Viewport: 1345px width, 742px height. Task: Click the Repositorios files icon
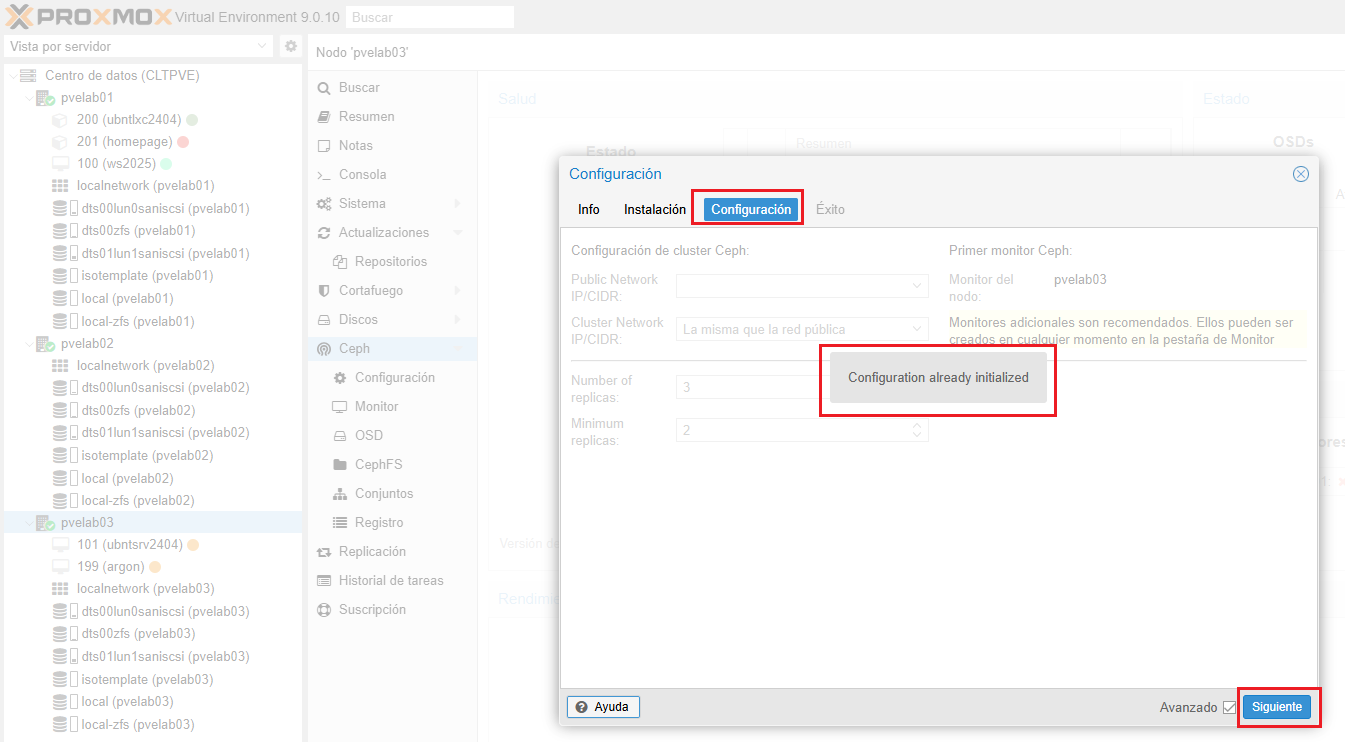click(x=339, y=262)
